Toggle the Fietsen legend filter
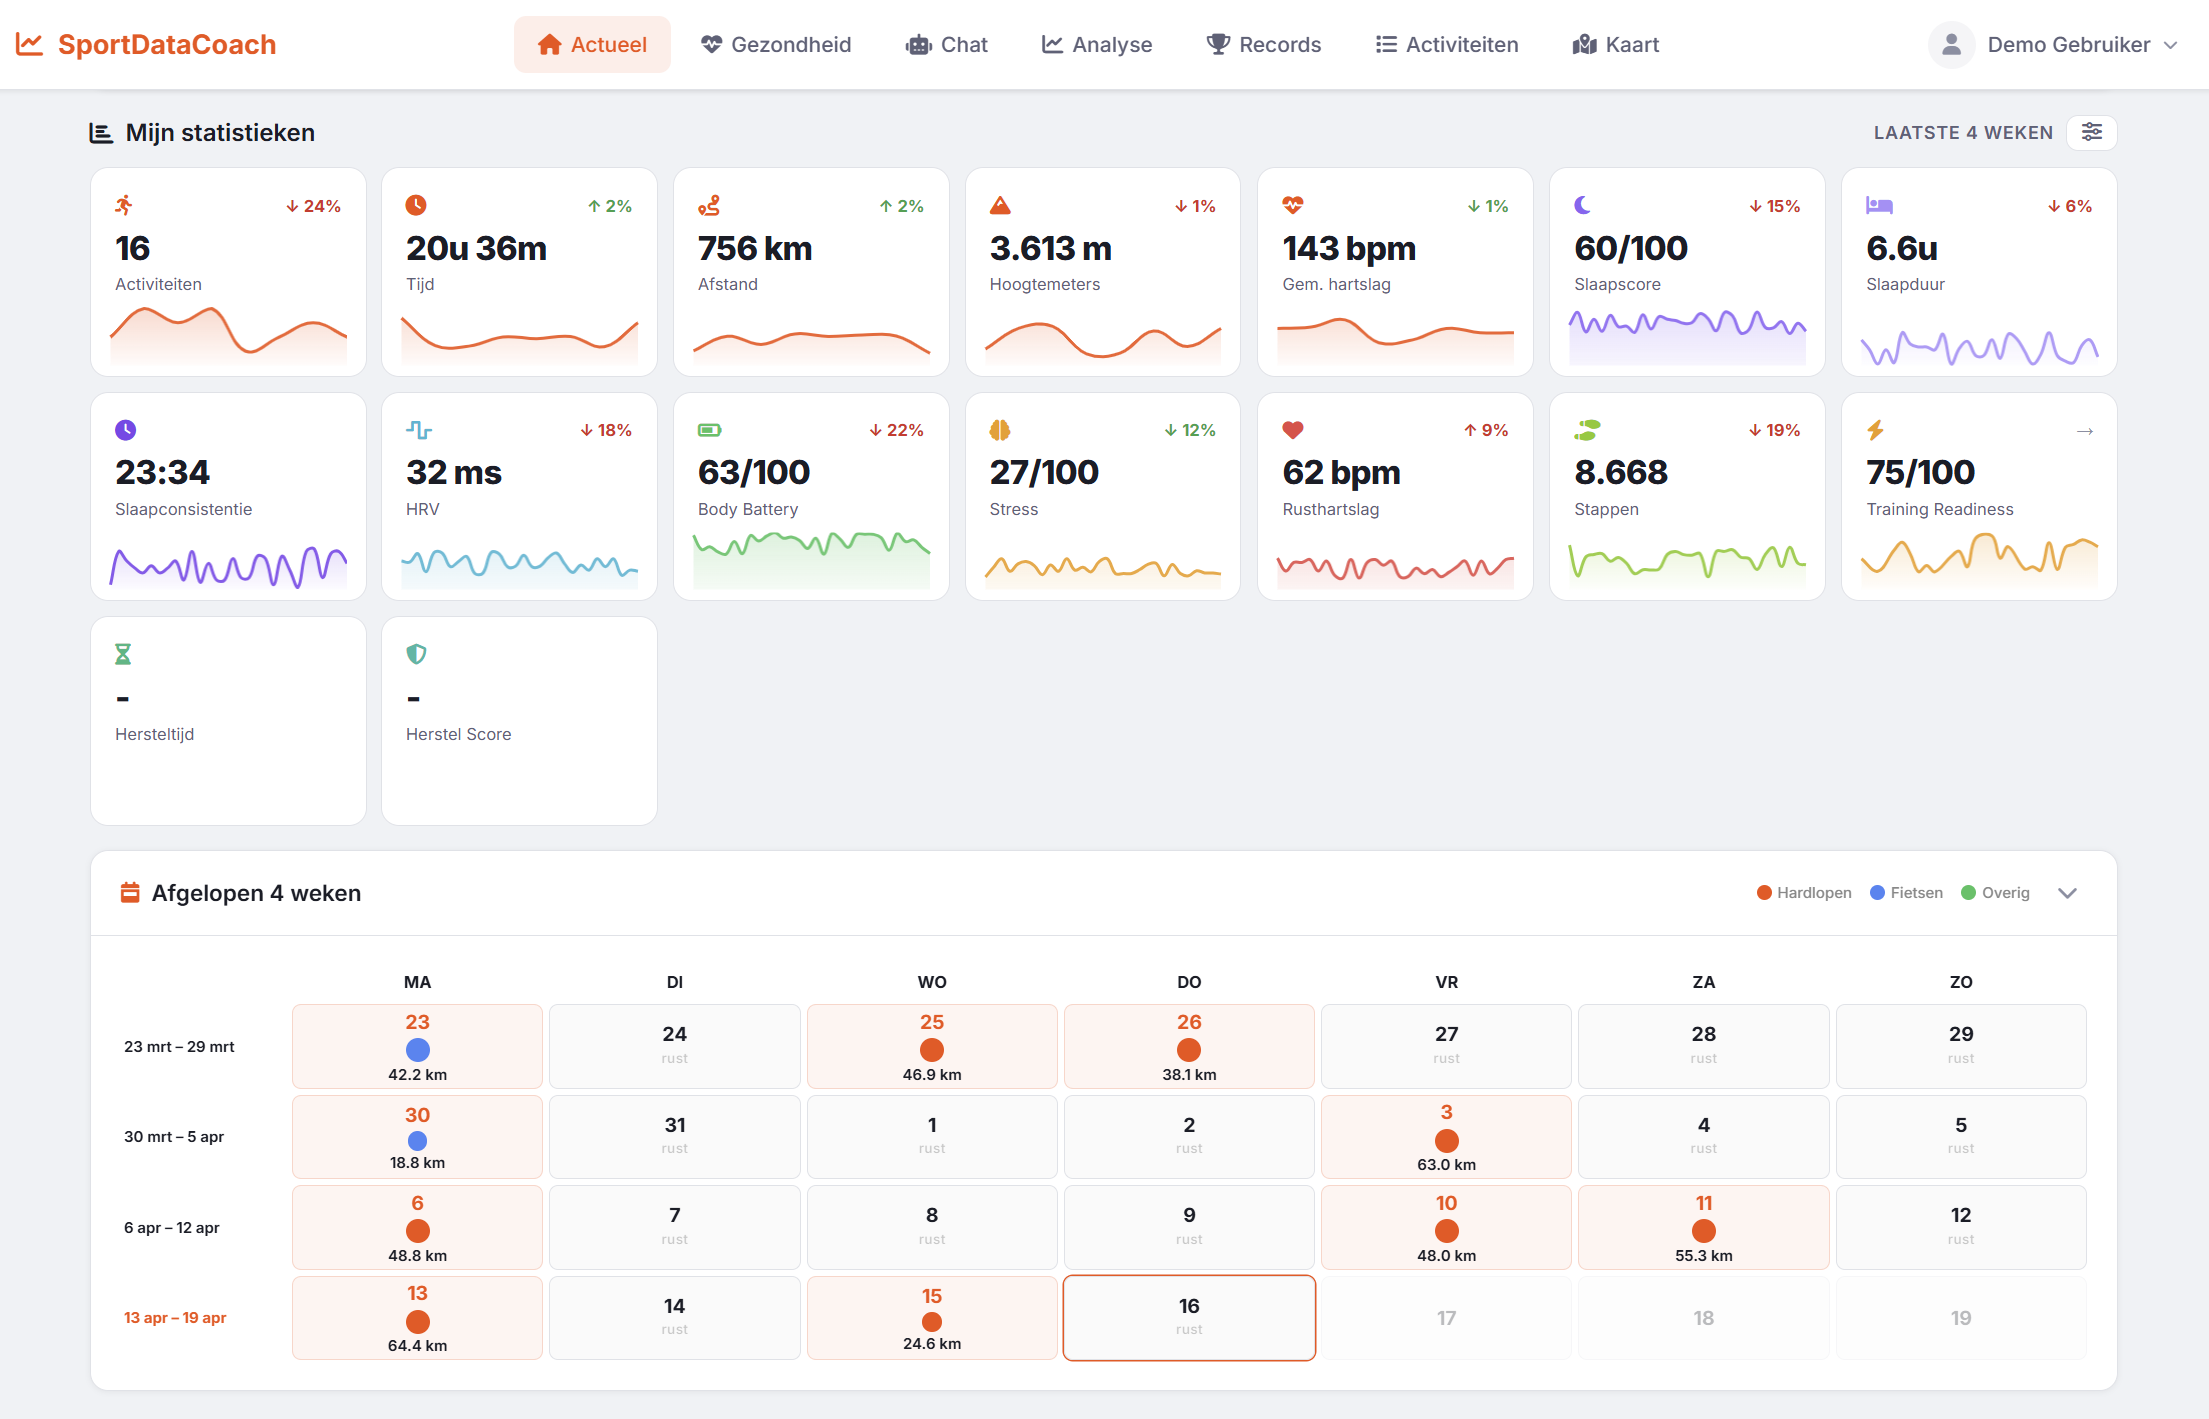The image size is (2209, 1419). (1906, 893)
